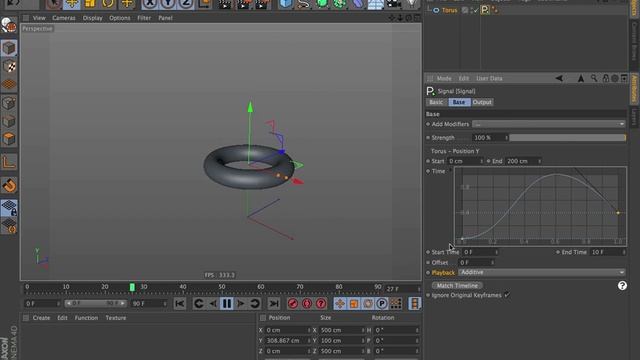
Task: Step the Start Time spinner arrows
Action: (x=496, y=252)
